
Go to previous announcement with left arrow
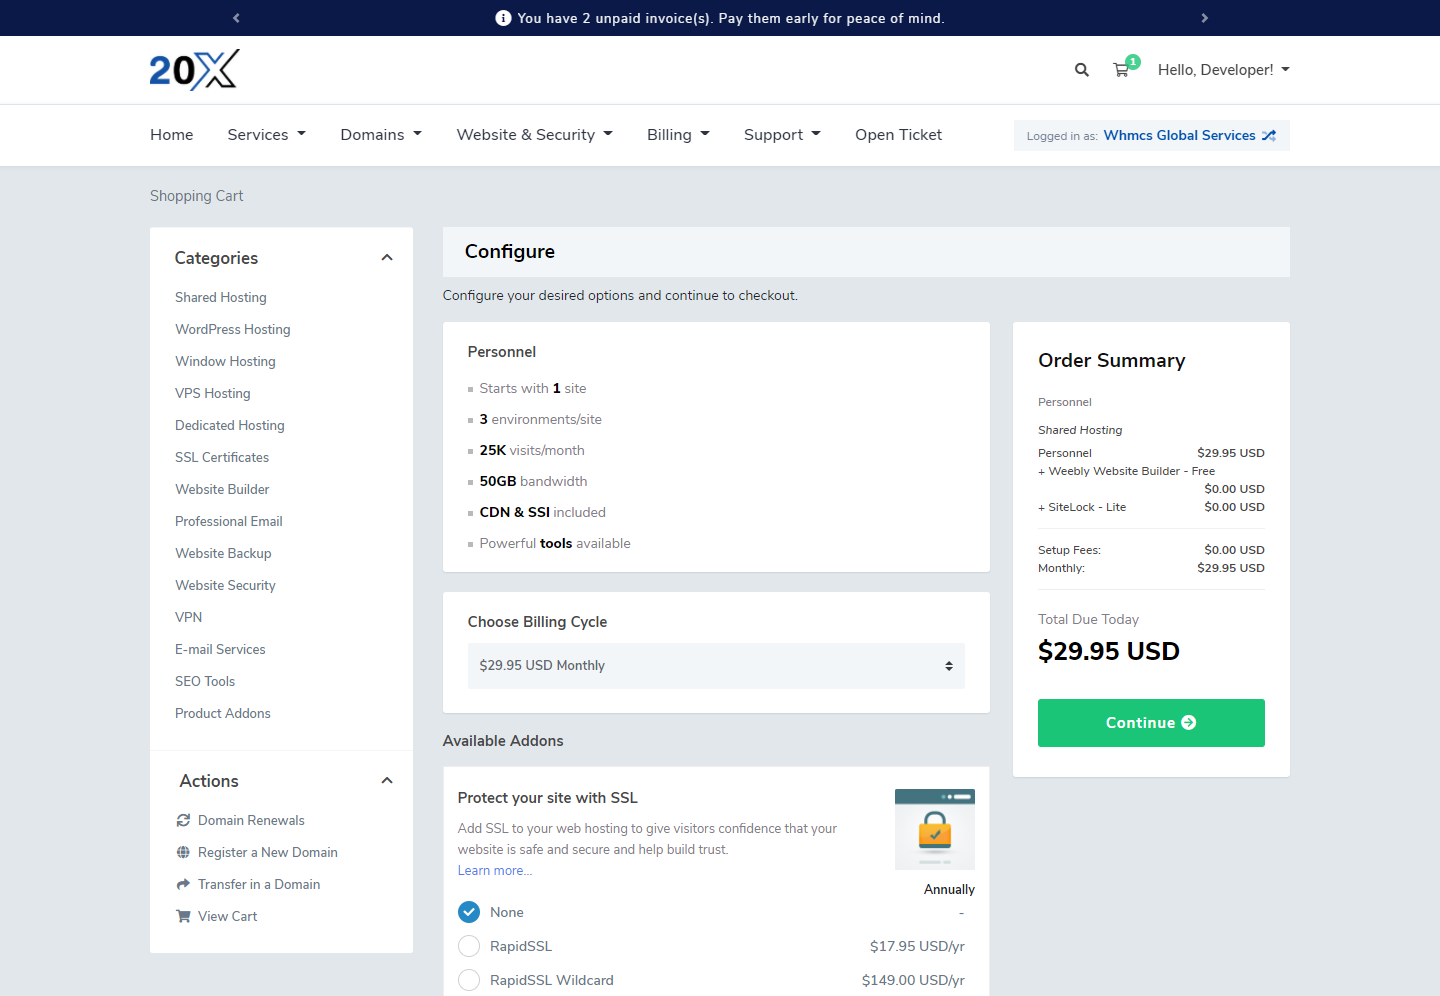(236, 18)
